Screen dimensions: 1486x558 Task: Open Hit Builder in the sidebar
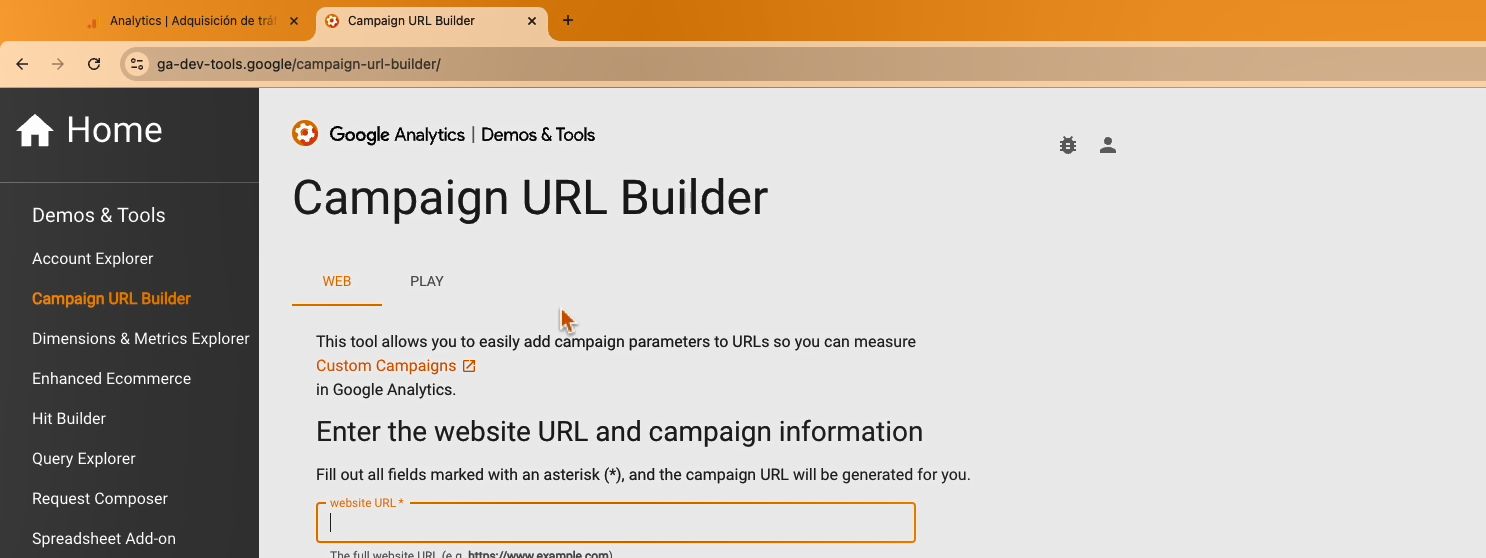(69, 418)
